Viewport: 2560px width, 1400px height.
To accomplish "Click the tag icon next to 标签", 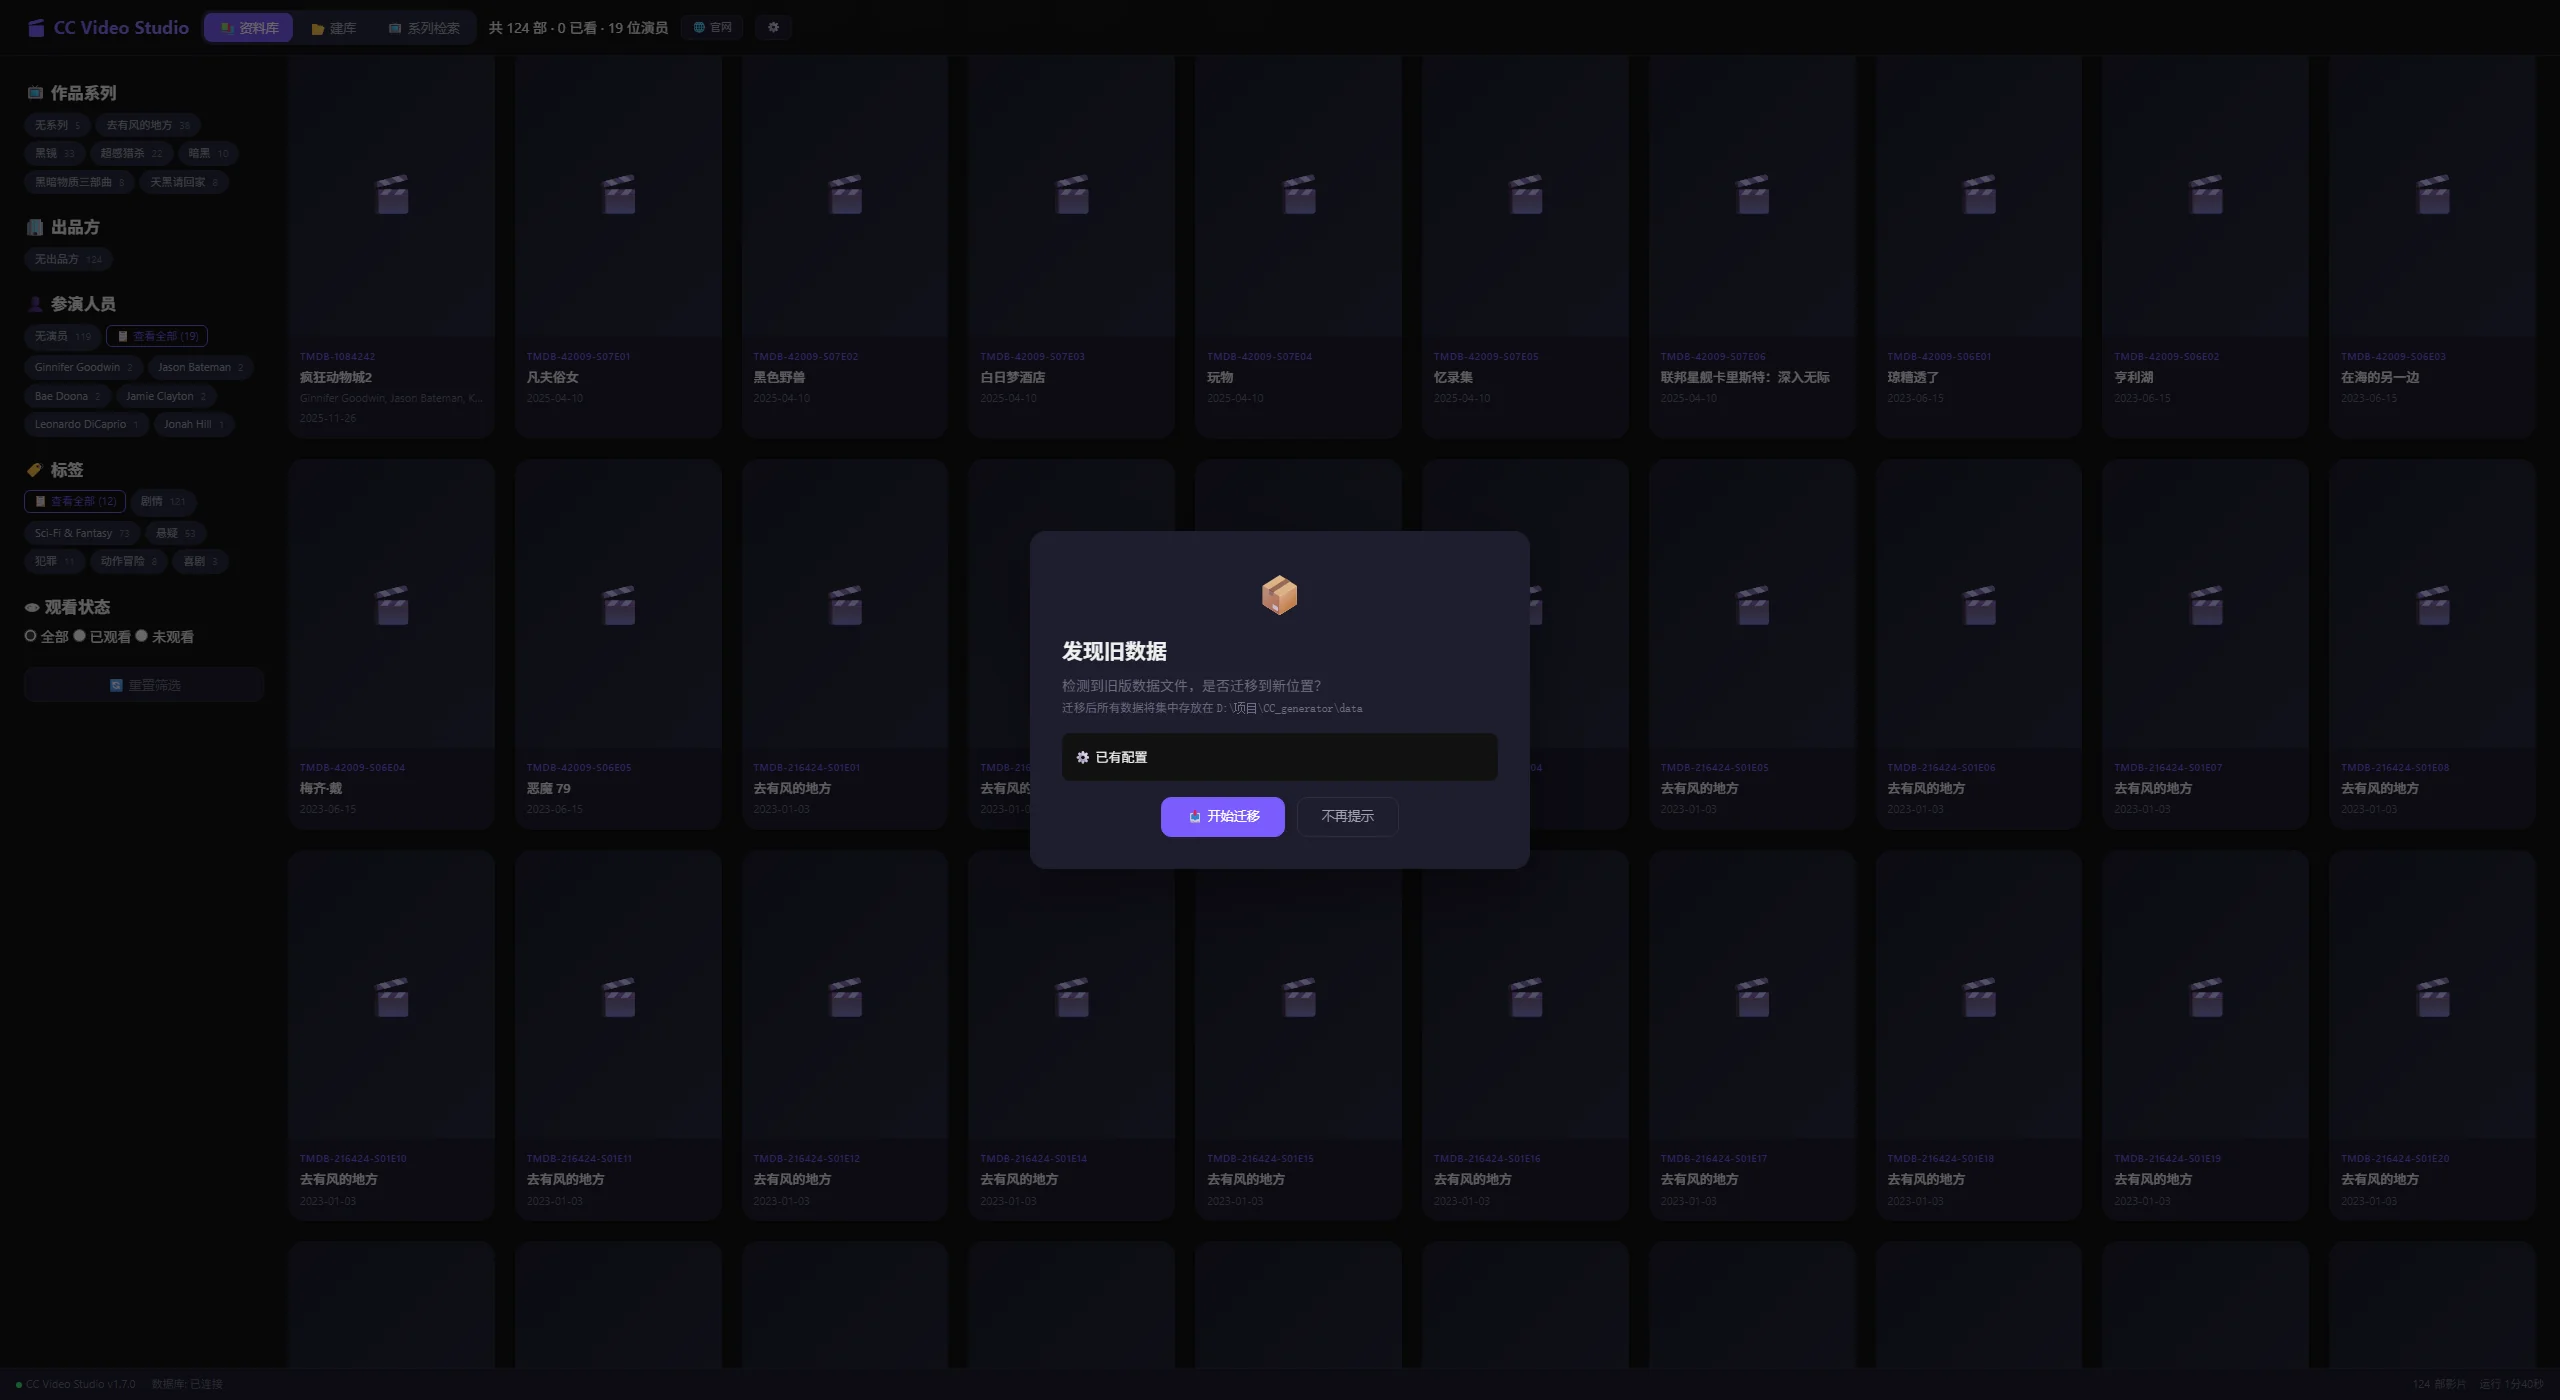I will coord(35,470).
